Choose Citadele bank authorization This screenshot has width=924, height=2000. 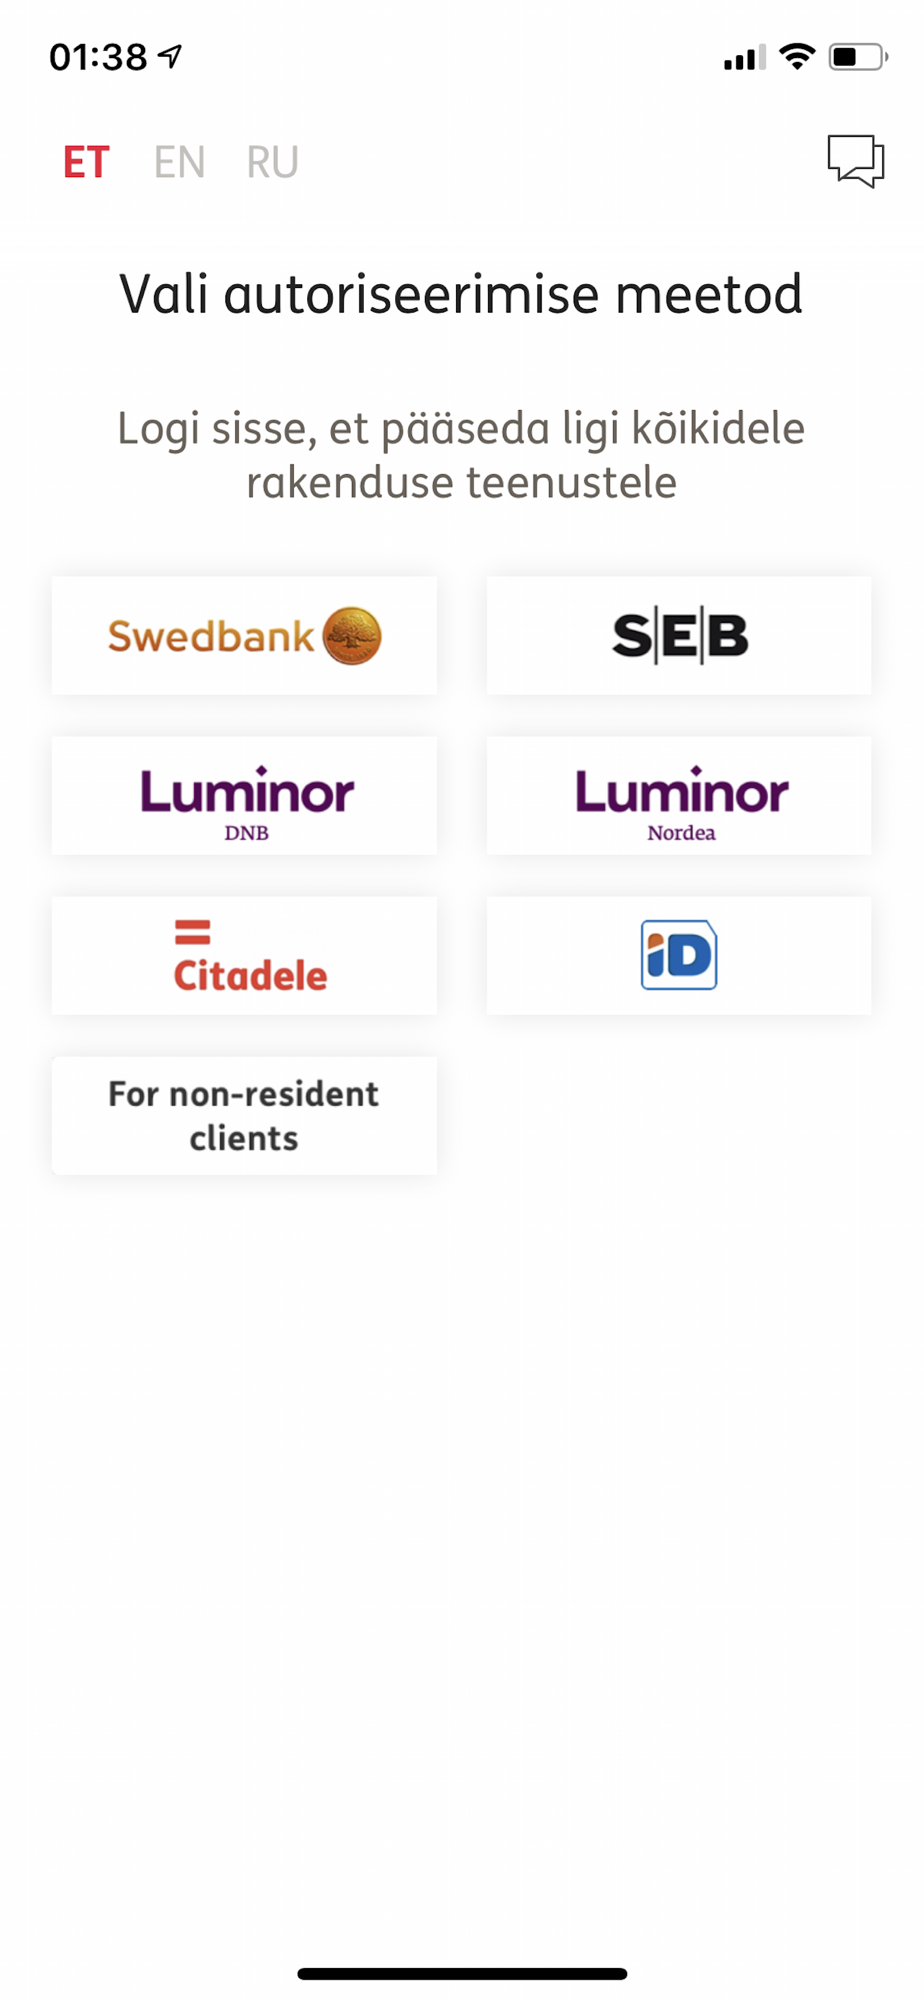pyautogui.click(x=244, y=955)
